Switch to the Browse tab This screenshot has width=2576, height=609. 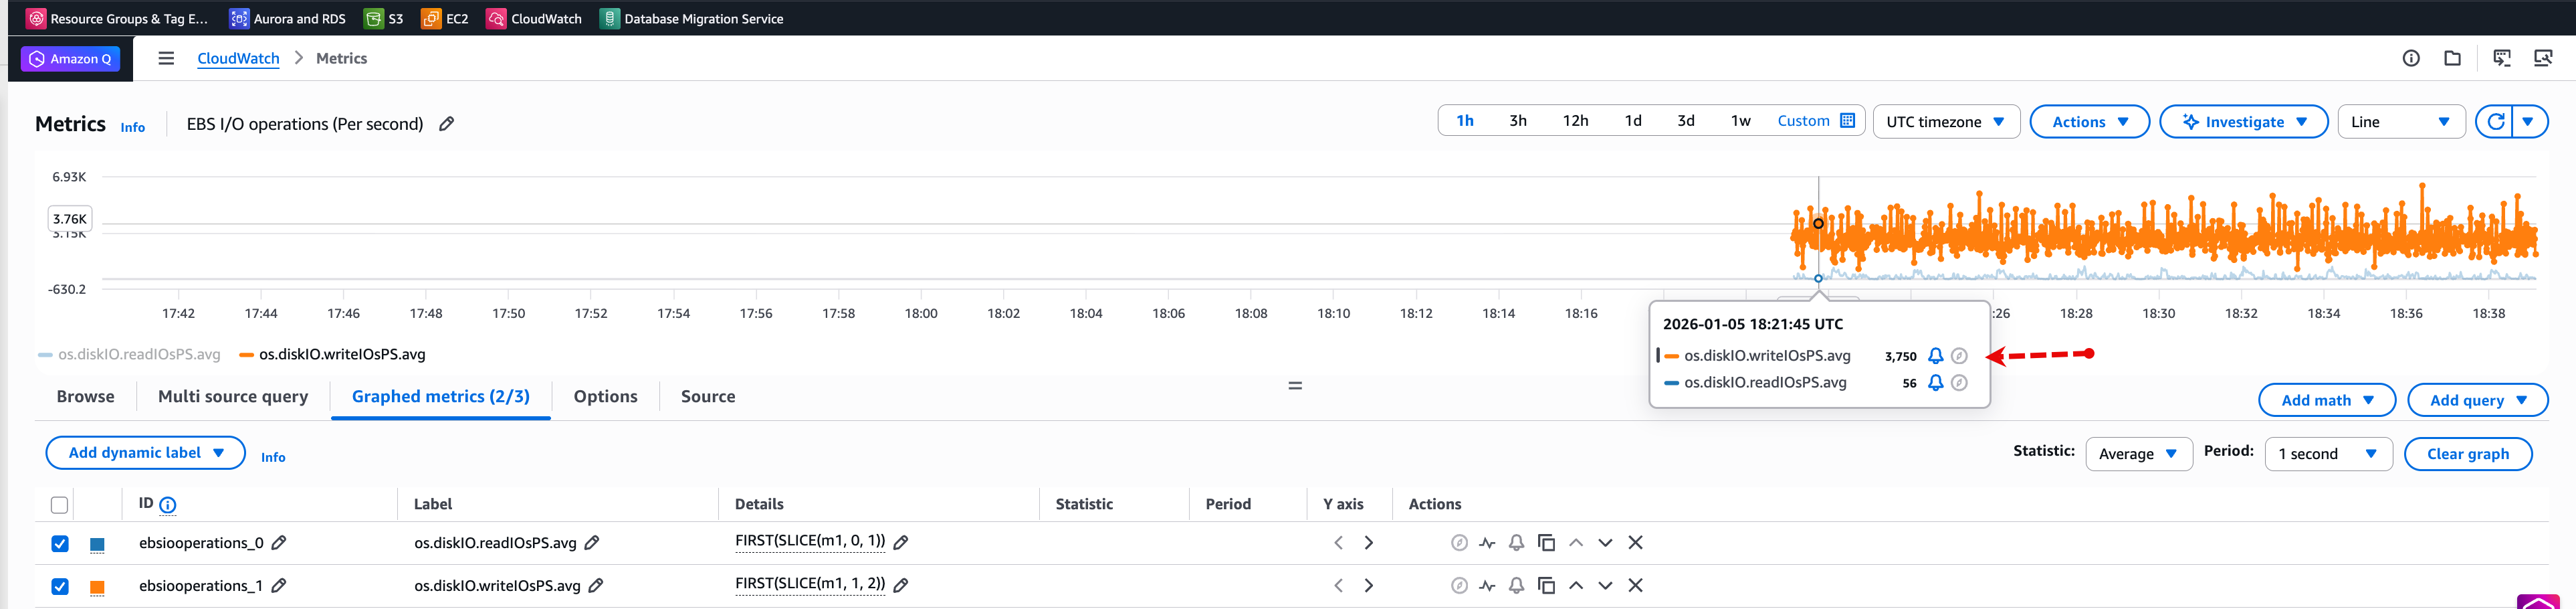[86, 397]
